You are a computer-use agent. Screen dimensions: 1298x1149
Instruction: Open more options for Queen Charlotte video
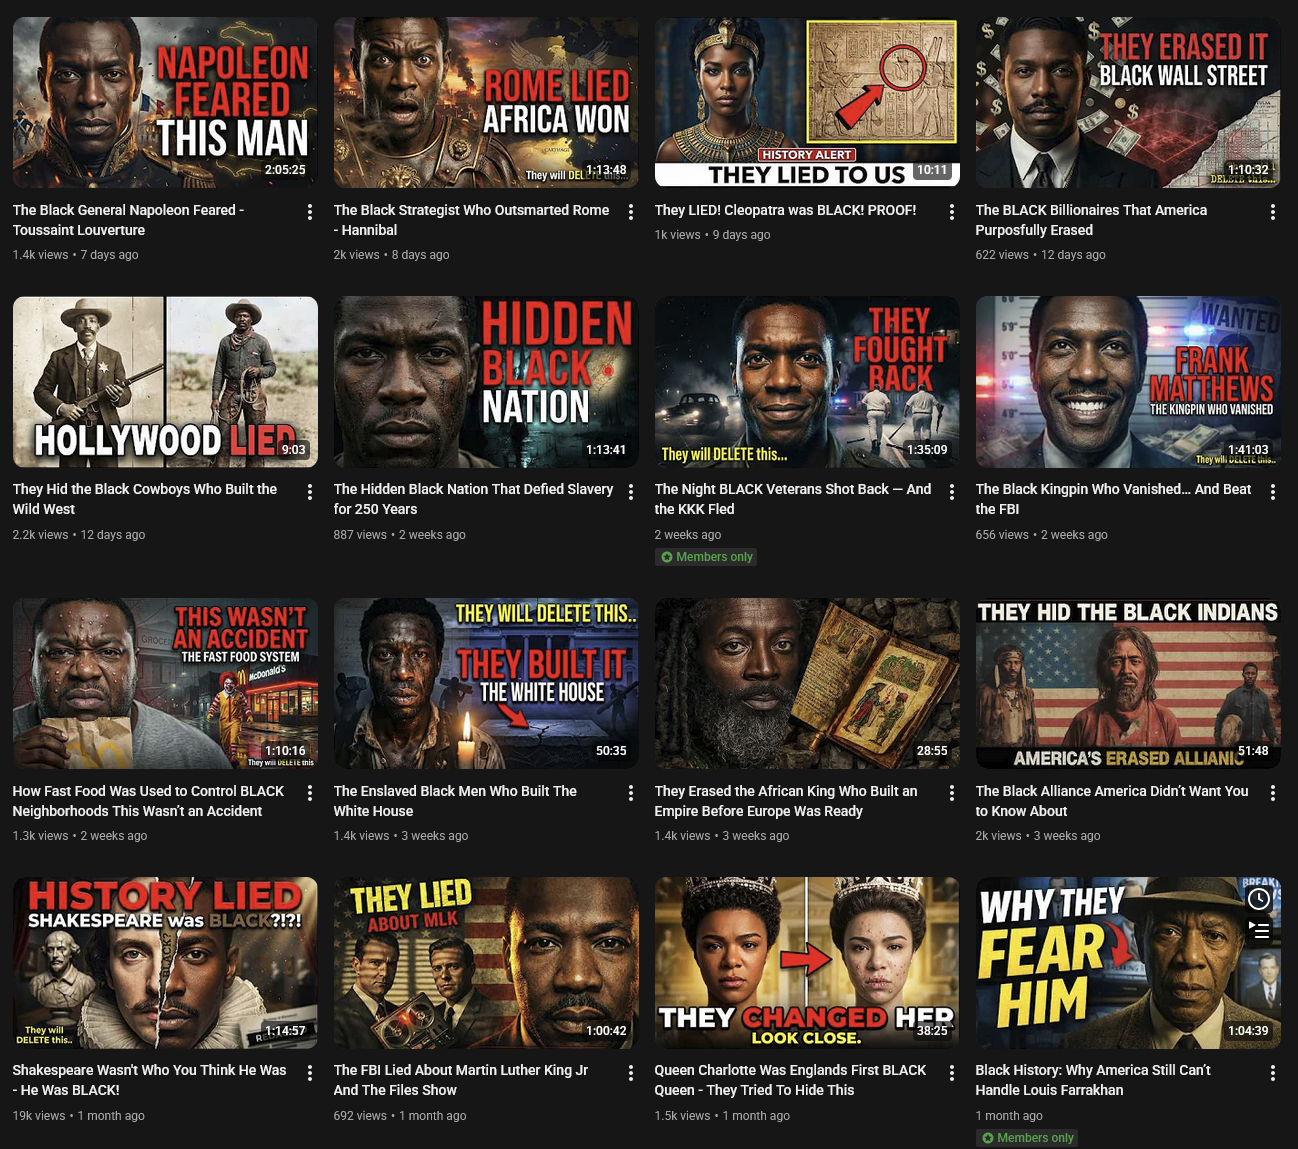tap(952, 1073)
